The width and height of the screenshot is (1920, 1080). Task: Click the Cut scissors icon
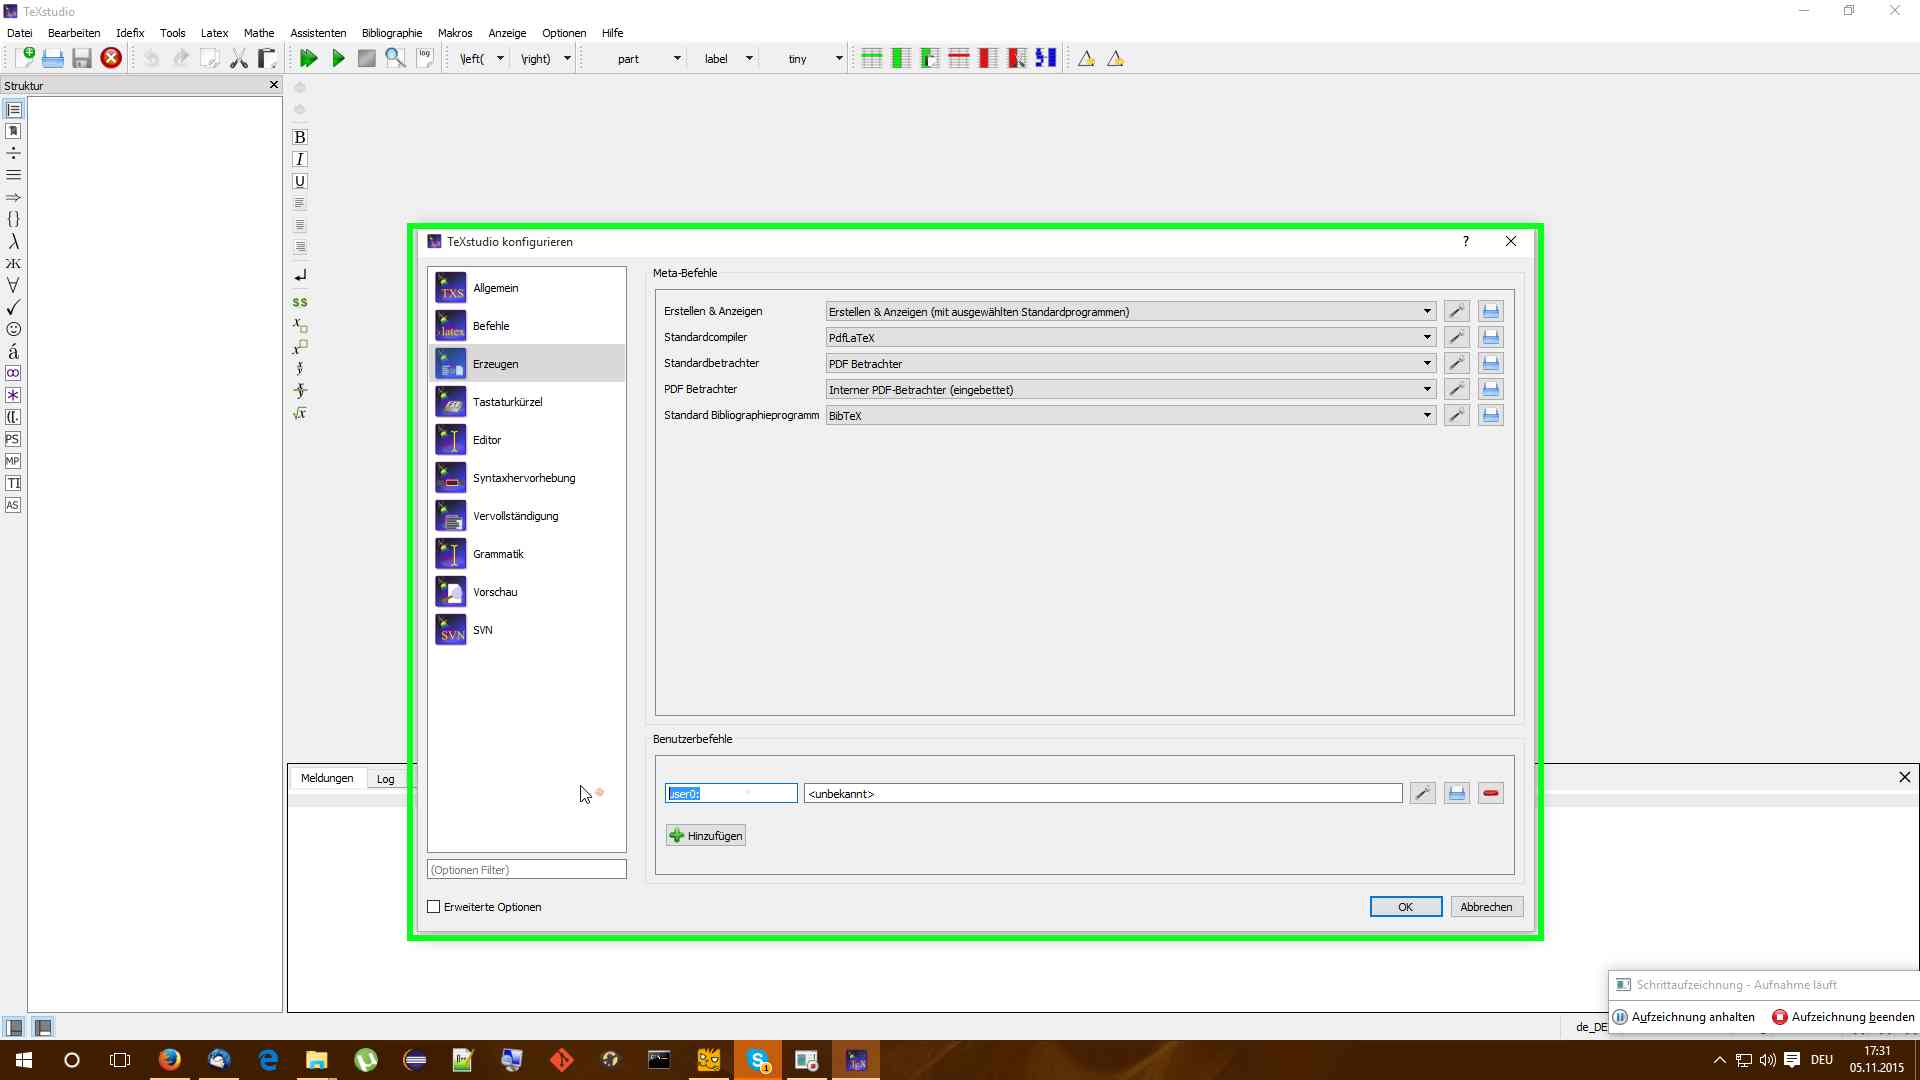tap(238, 58)
